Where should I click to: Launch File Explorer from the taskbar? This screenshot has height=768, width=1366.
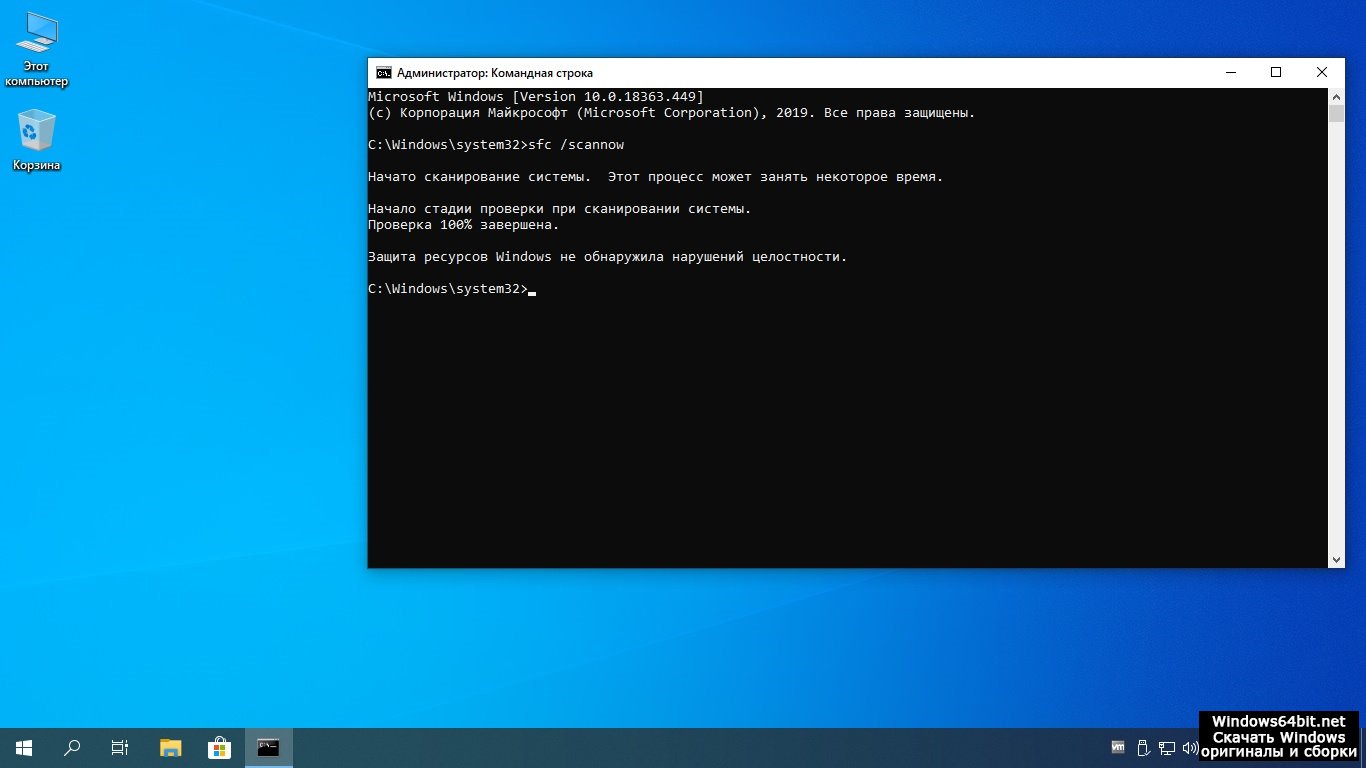click(x=171, y=747)
